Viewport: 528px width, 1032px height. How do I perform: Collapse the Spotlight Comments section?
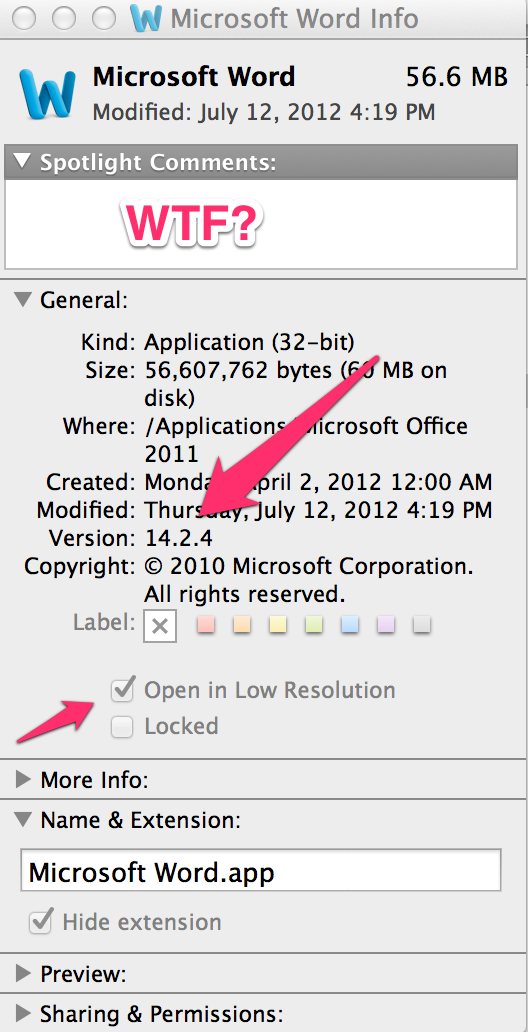pyautogui.click(x=23, y=161)
